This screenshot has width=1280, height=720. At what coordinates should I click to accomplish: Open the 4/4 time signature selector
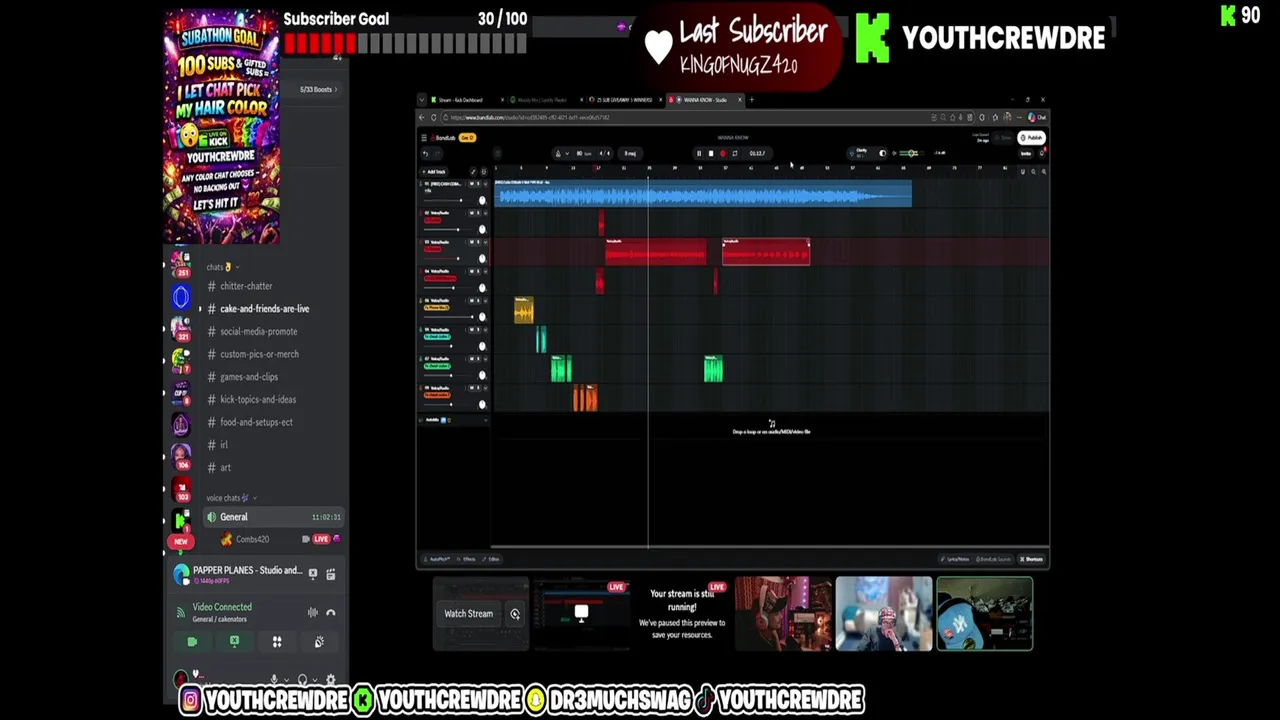point(604,153)
